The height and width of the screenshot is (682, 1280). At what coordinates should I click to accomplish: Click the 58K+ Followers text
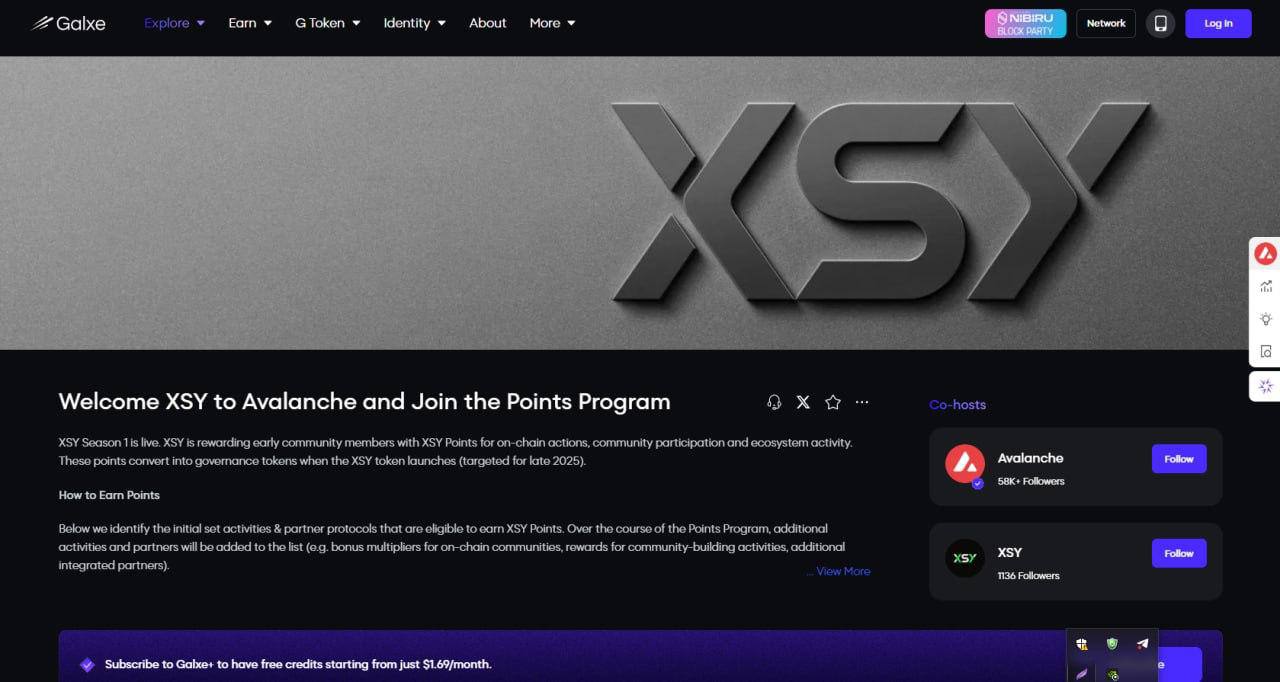click(1031, 481)
